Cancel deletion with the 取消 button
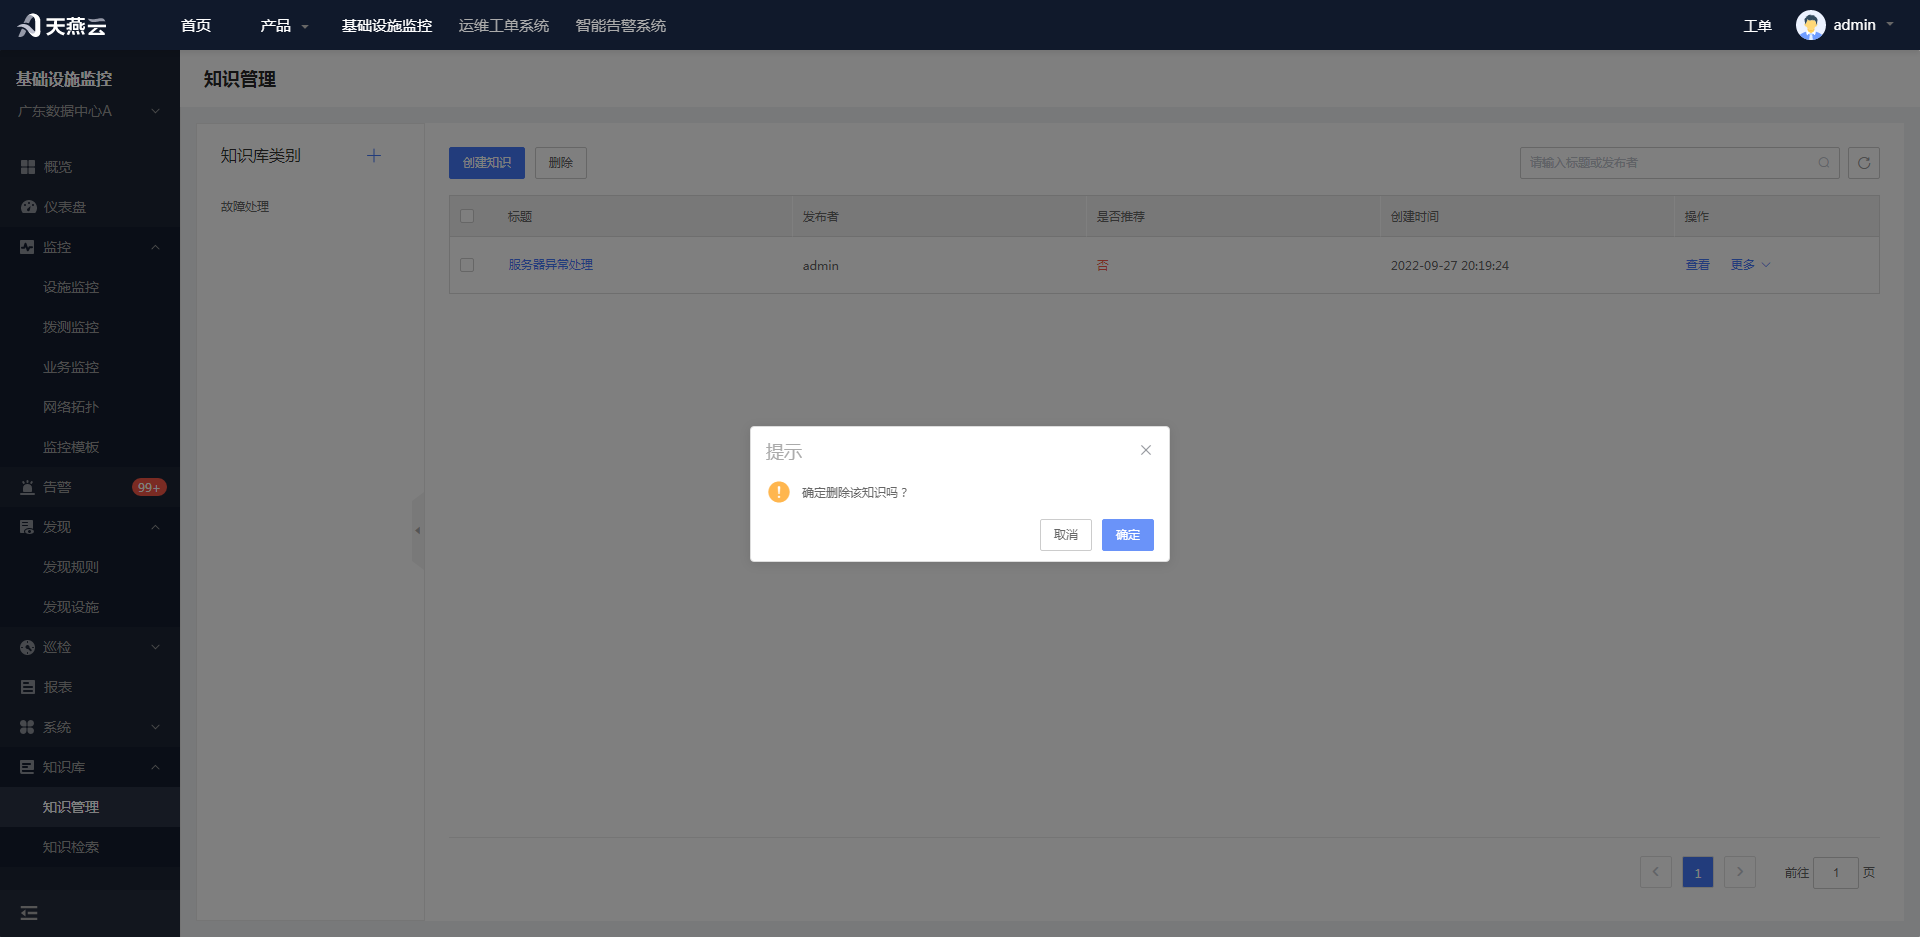Viewport: 1920px width, 937px height. tap(1065, 535)
